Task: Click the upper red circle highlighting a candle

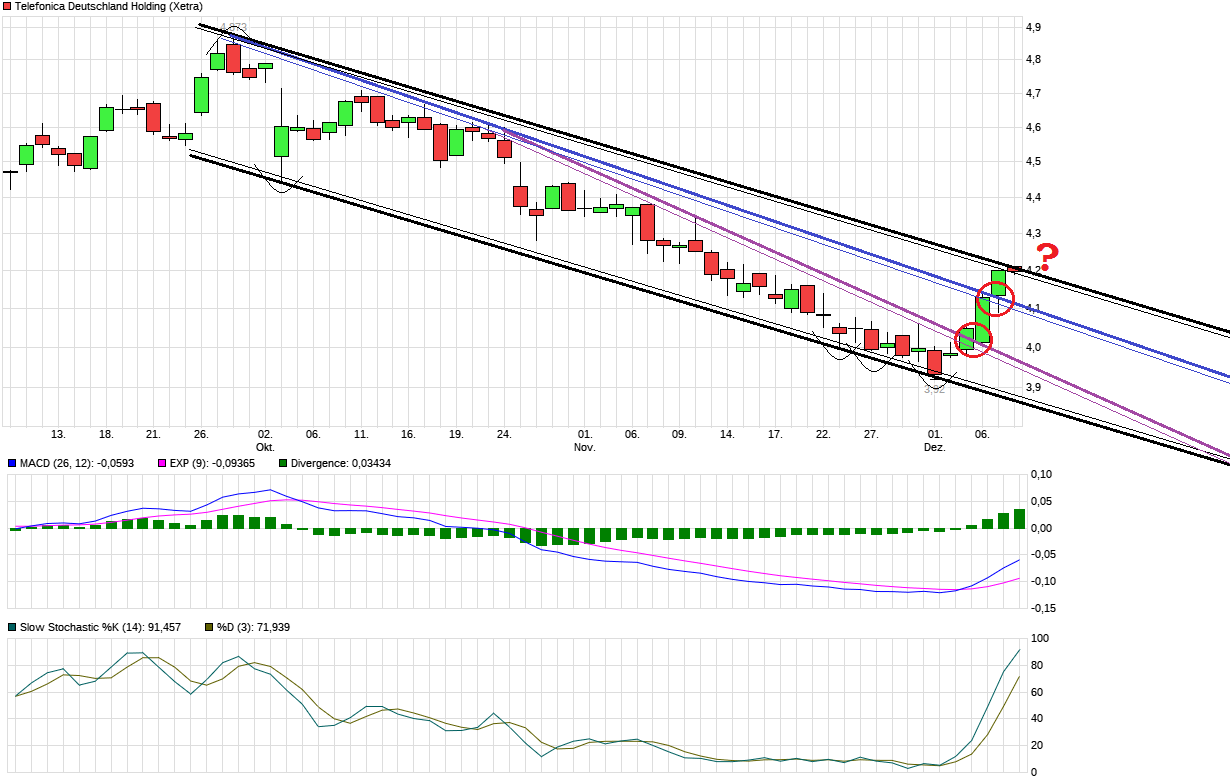Action: click(x=996, y=298)
